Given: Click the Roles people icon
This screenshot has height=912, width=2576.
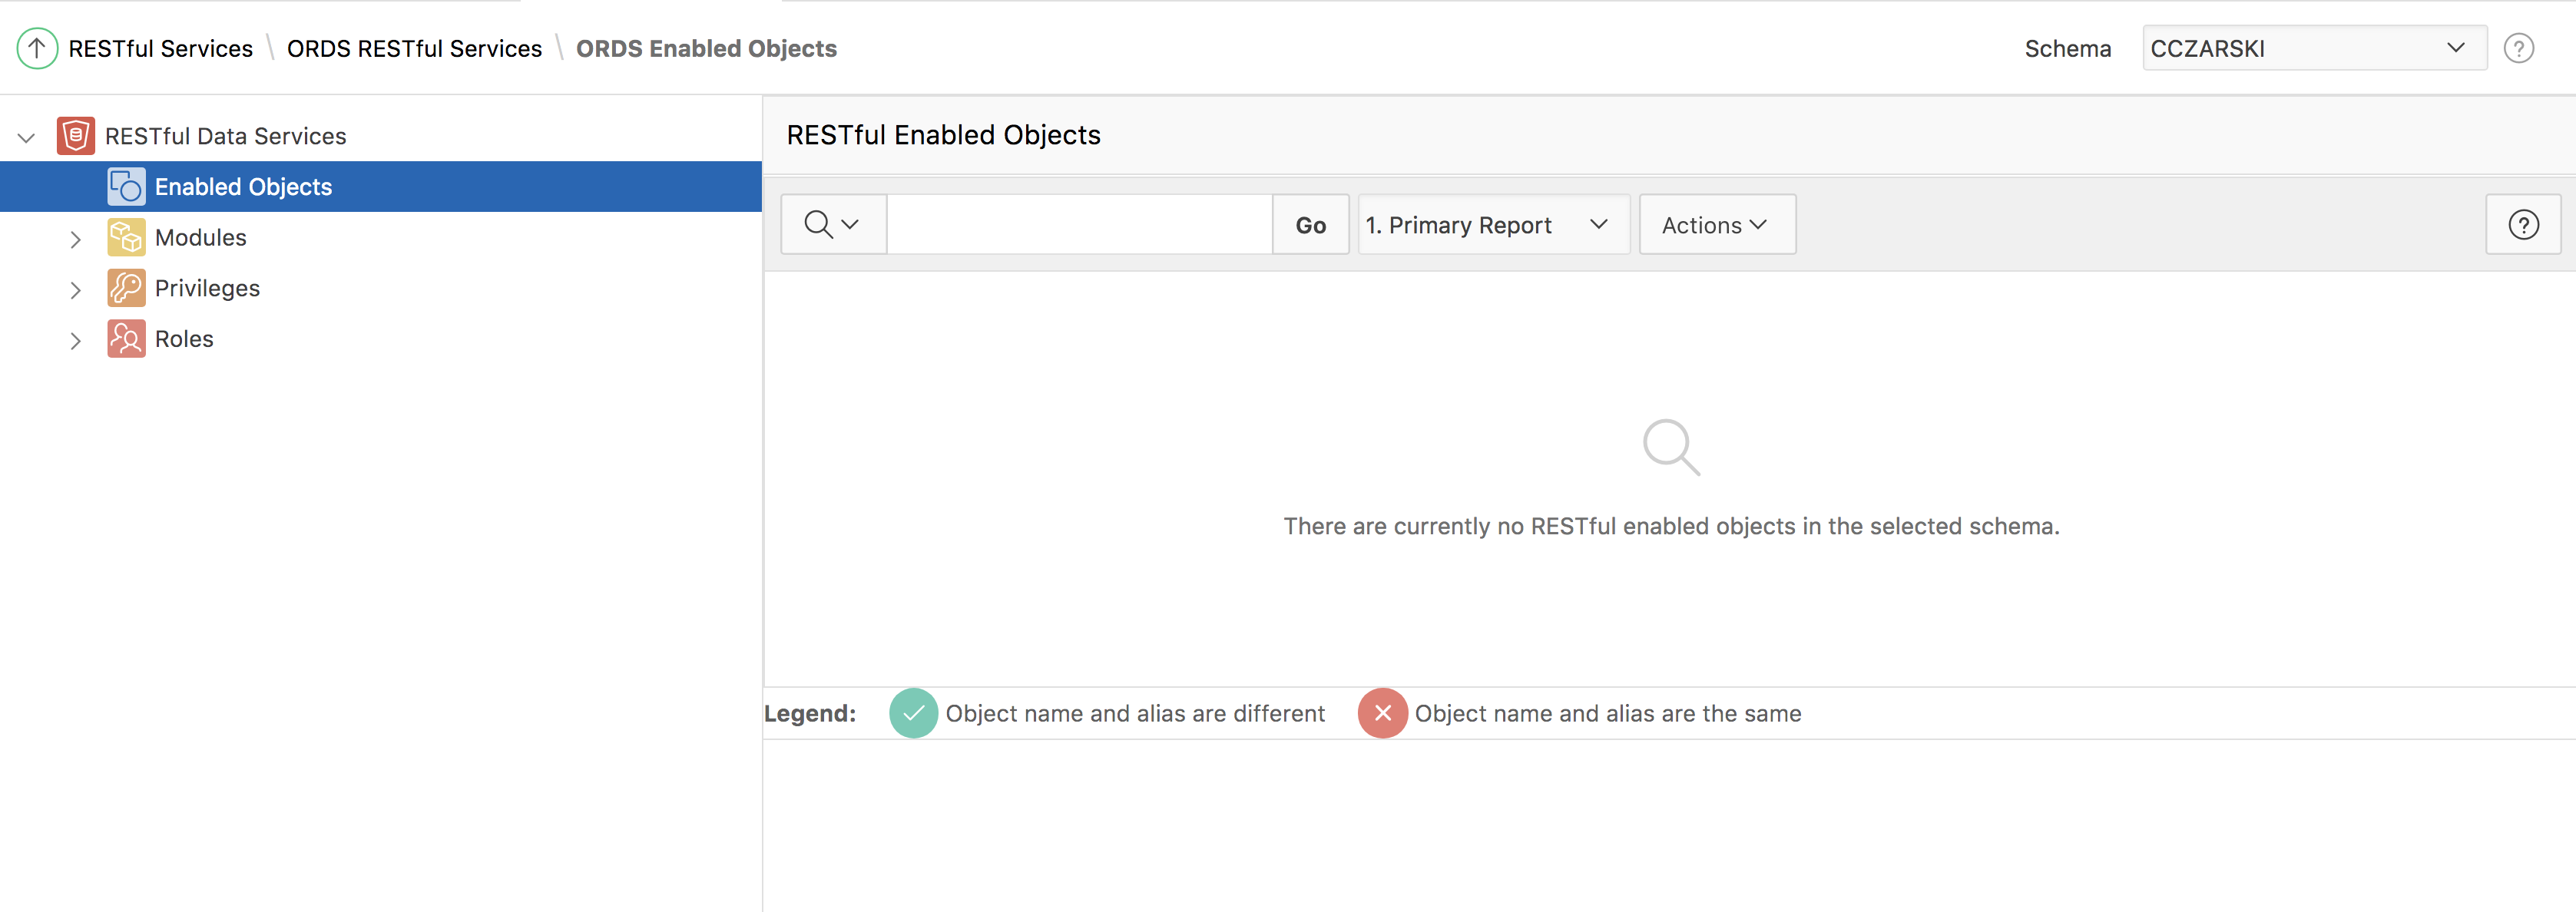Looking at the screenshot, I should (x=126, y=339).
